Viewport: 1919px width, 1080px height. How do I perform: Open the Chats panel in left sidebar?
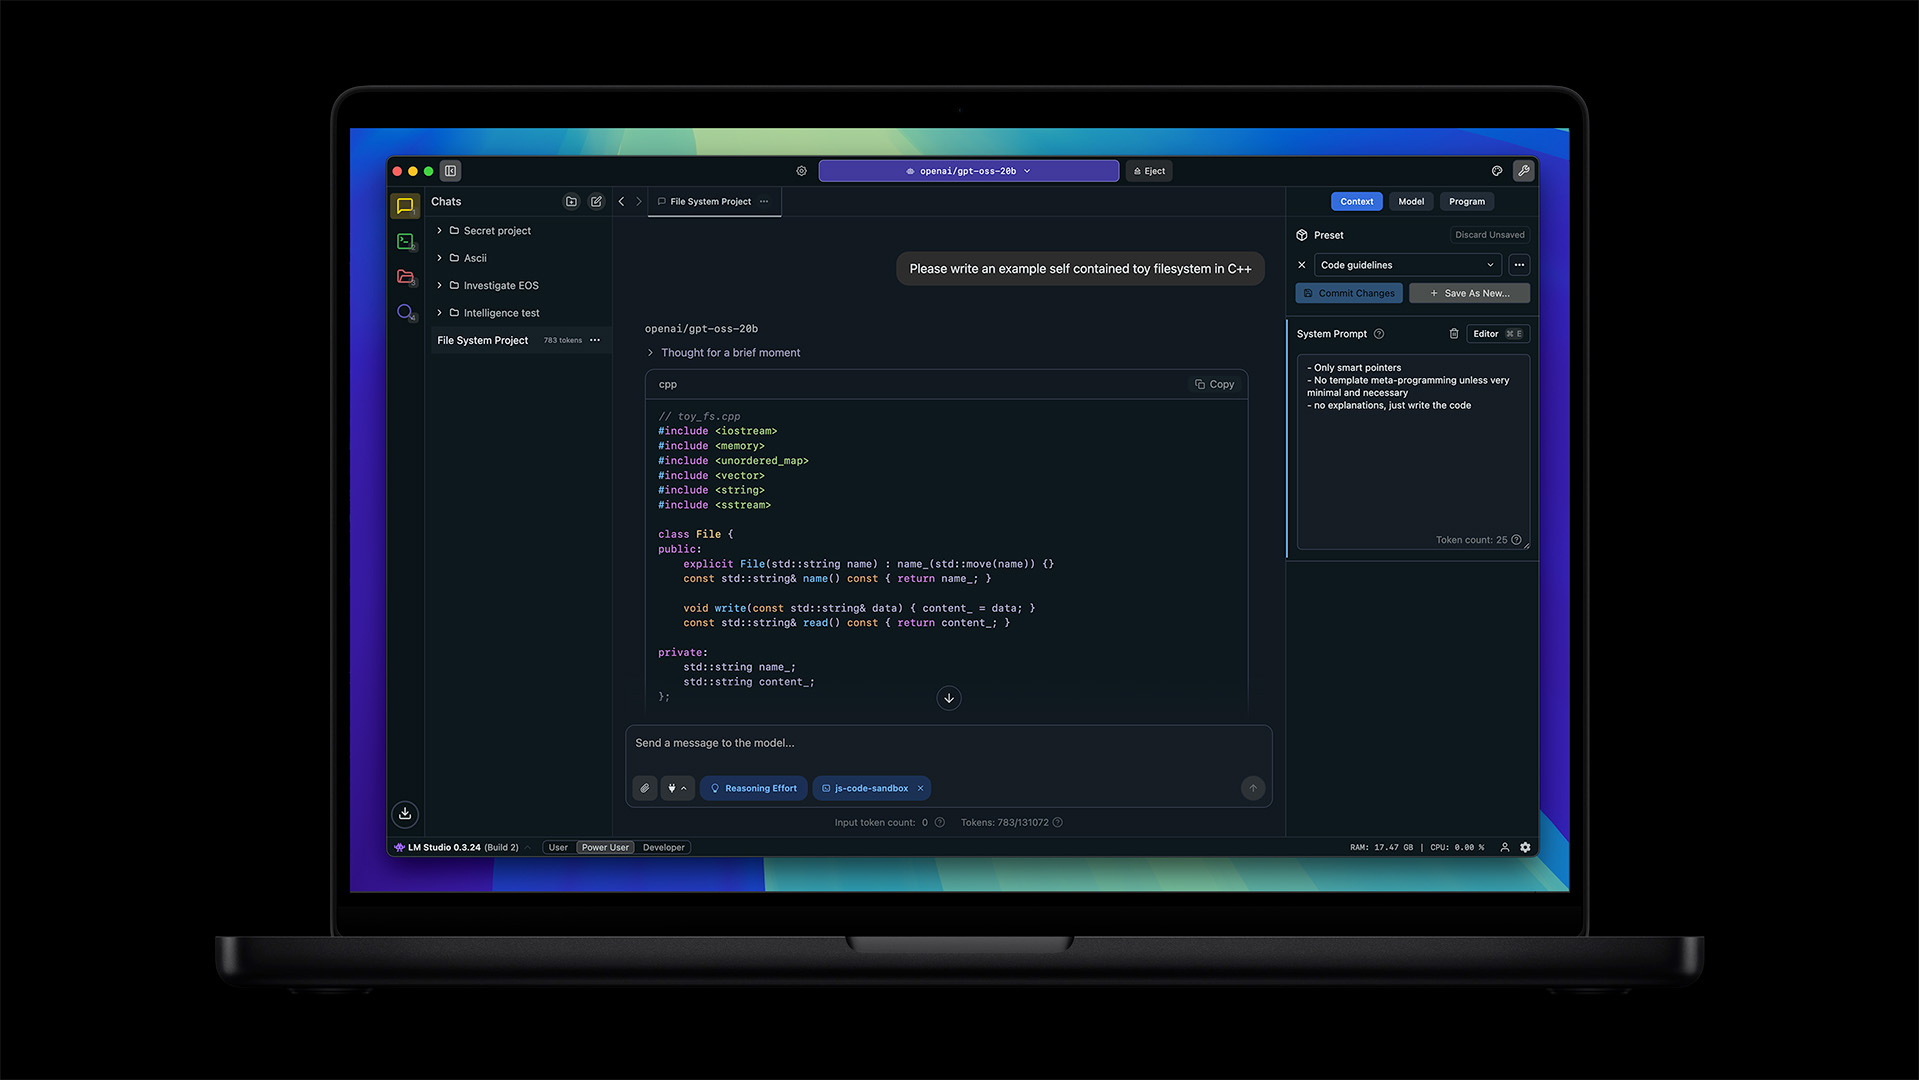coord(405,206)
